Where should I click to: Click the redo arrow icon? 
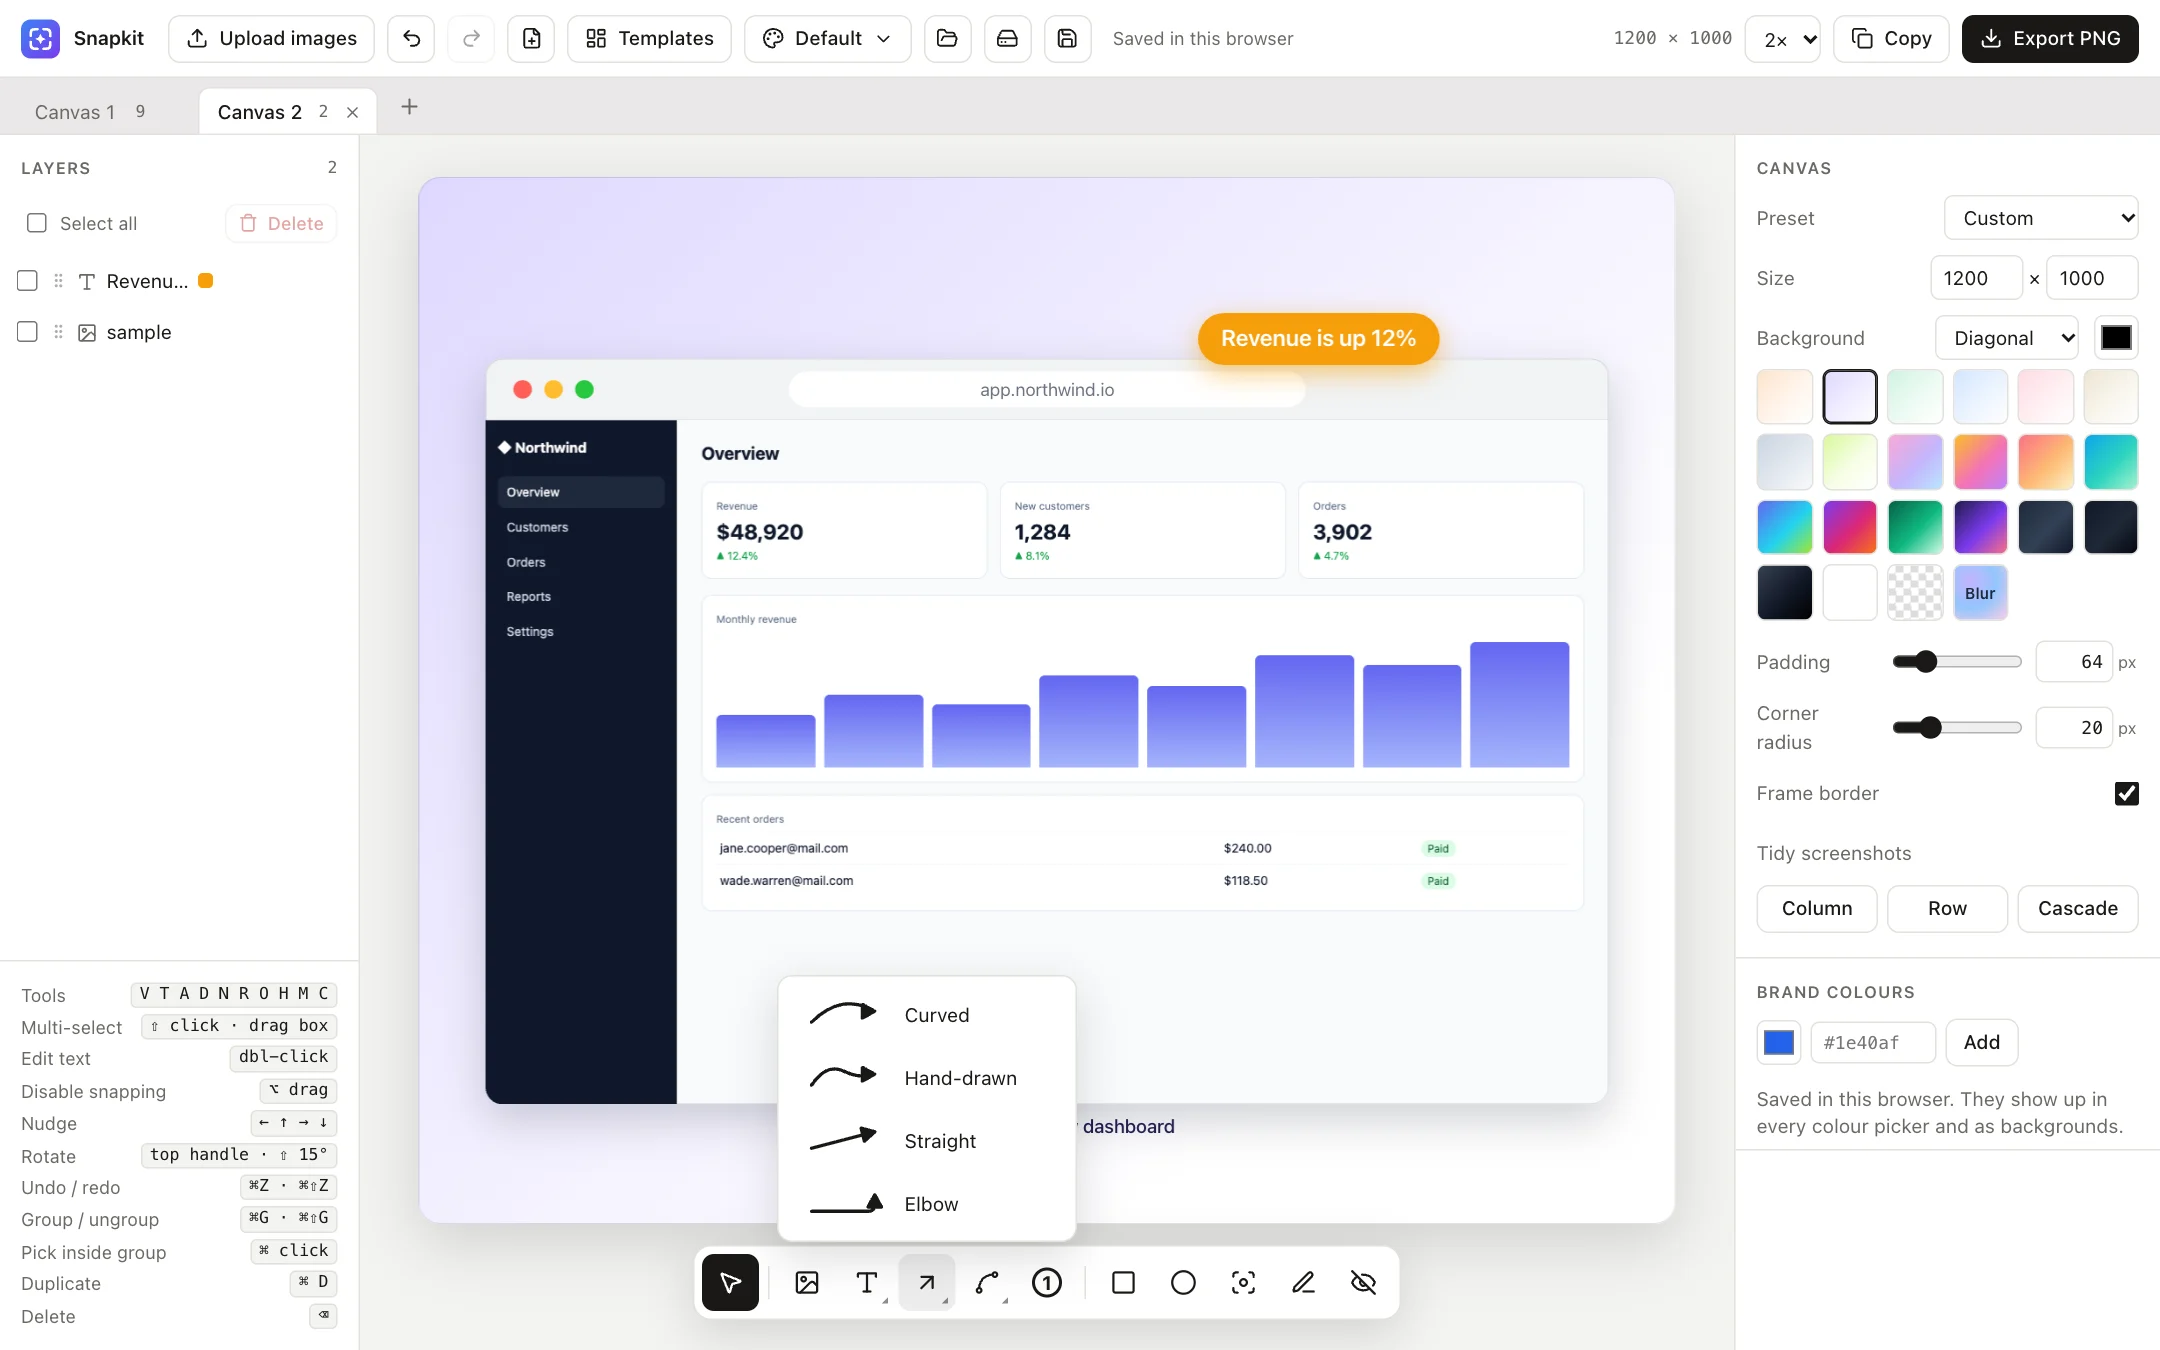coord(471,39)
